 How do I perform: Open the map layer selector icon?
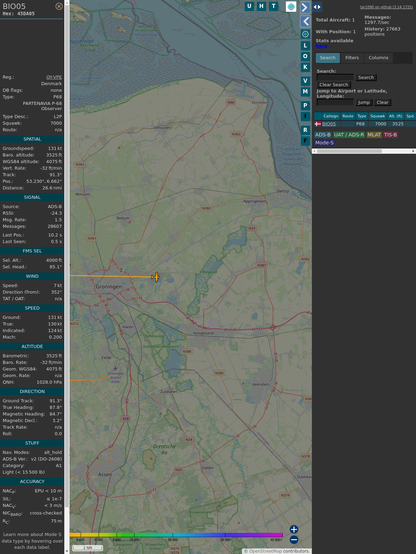[291, 6]
